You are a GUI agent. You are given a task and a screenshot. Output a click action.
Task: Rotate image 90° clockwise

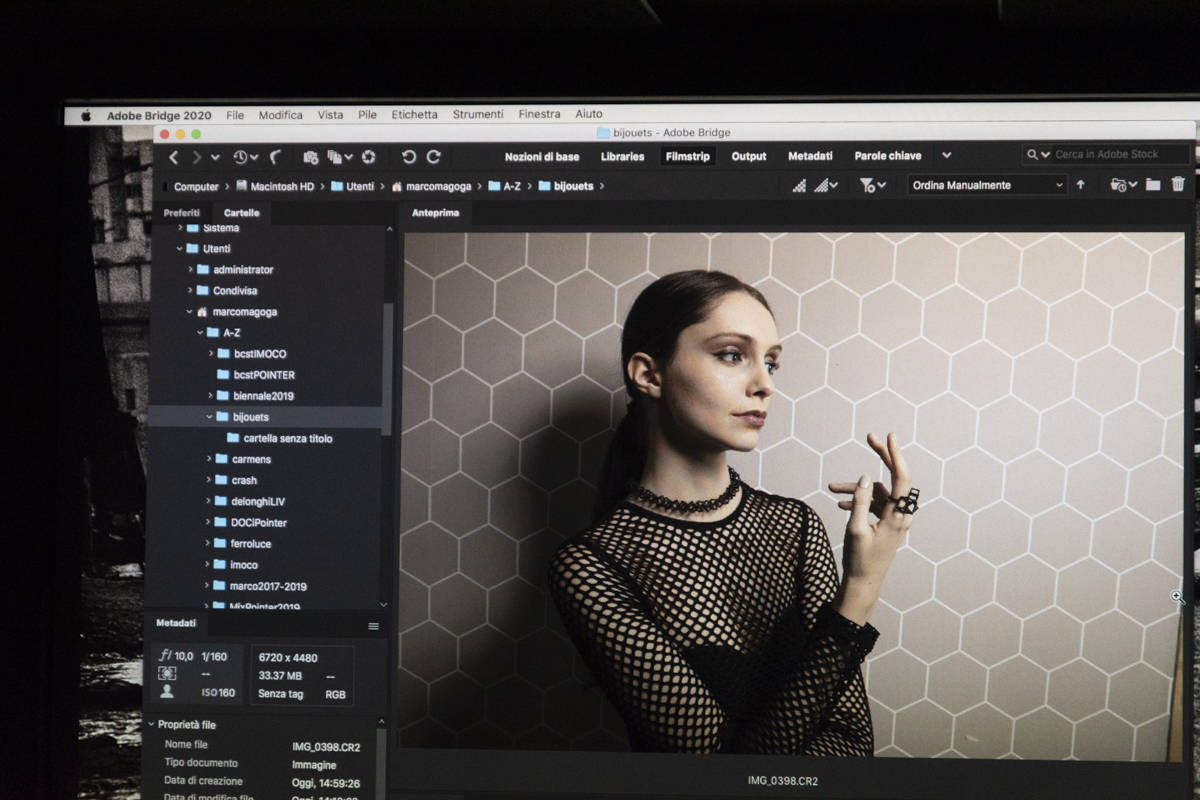pos(433,157)
